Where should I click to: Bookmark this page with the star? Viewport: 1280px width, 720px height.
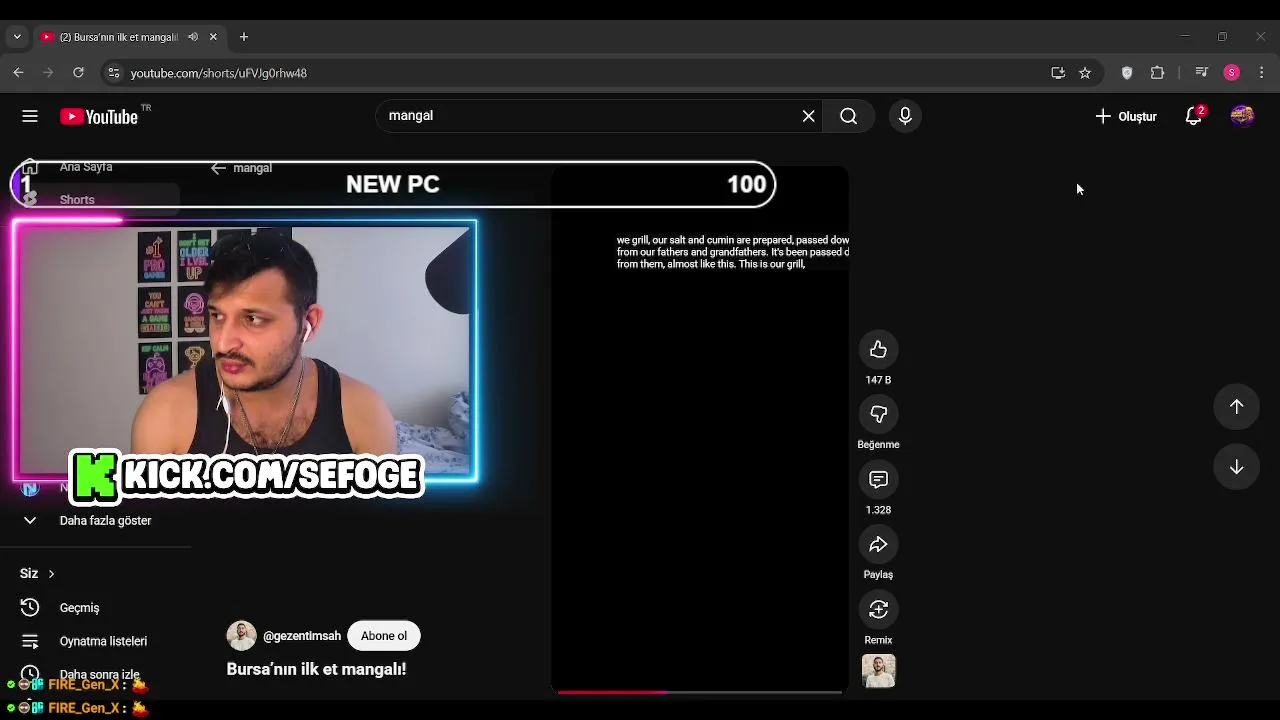coord(1085,73)
